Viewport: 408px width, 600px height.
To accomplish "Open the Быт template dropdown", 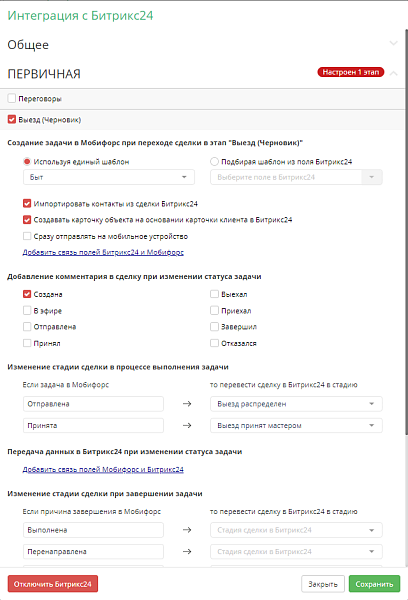I will tap(109, 177).
